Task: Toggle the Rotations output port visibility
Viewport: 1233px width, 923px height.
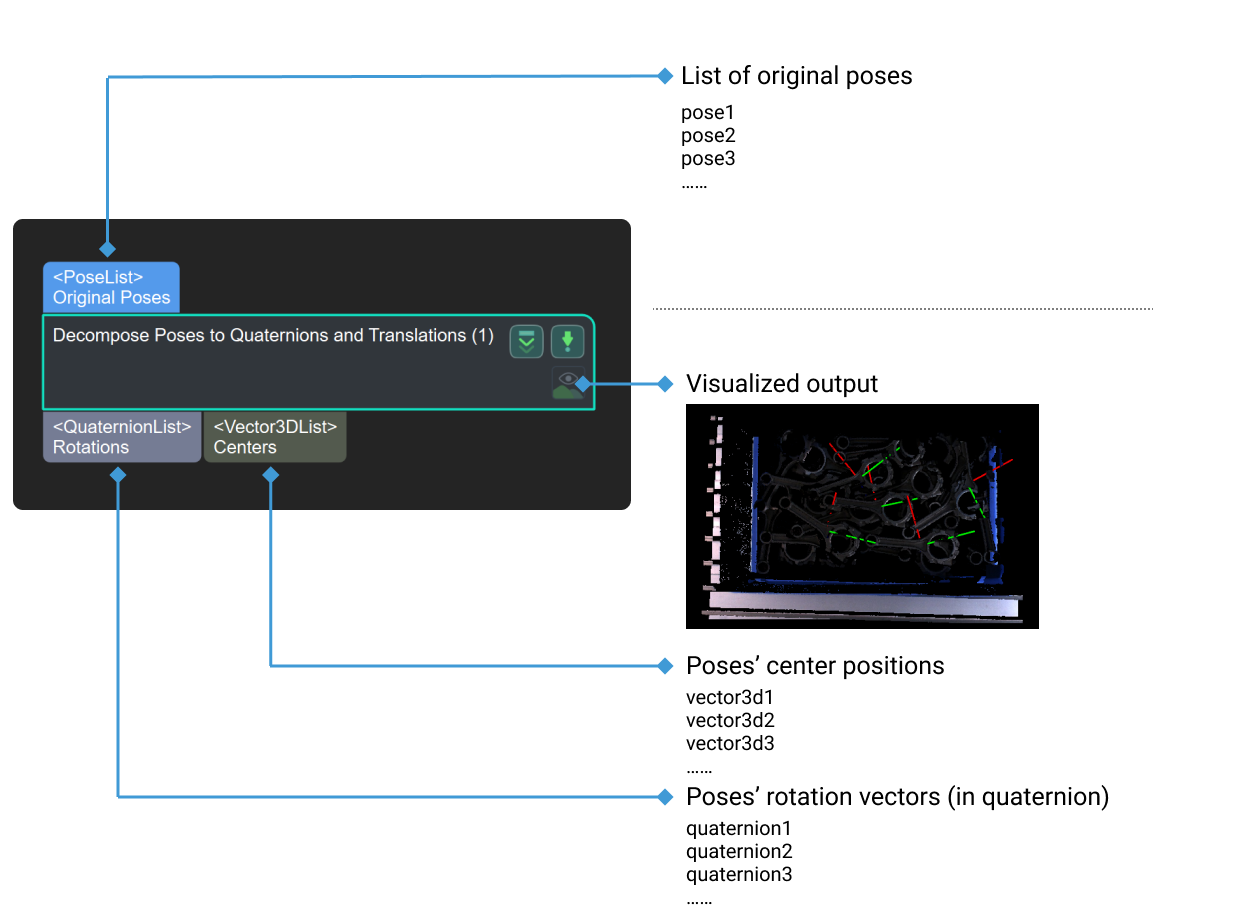Action: tap(120, 476)
